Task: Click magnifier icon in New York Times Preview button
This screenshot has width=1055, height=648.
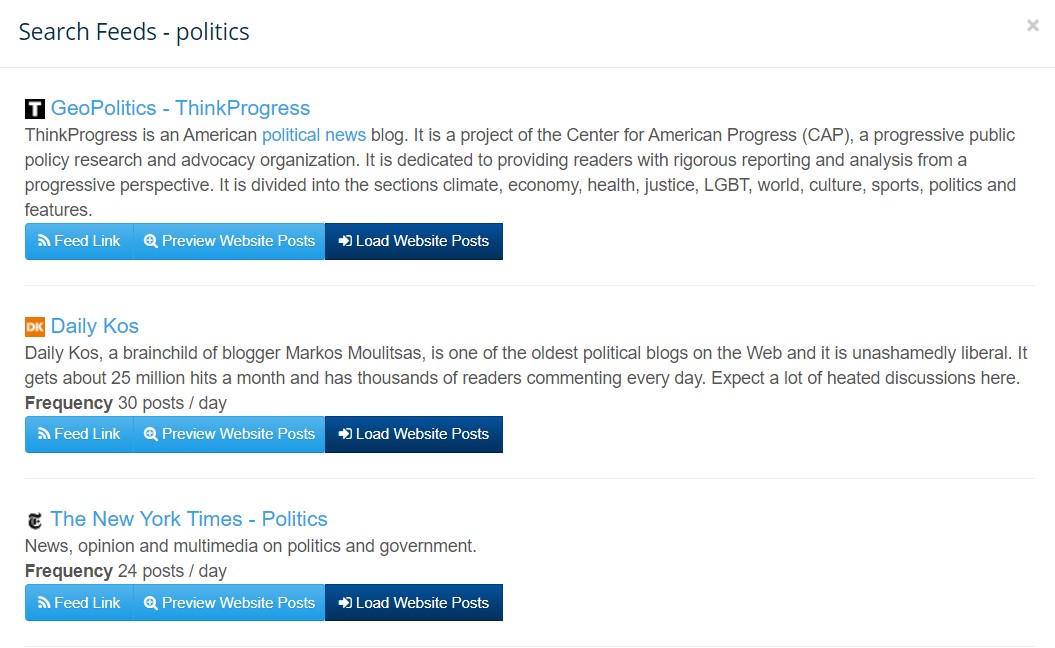Action: tap(151, 603)
